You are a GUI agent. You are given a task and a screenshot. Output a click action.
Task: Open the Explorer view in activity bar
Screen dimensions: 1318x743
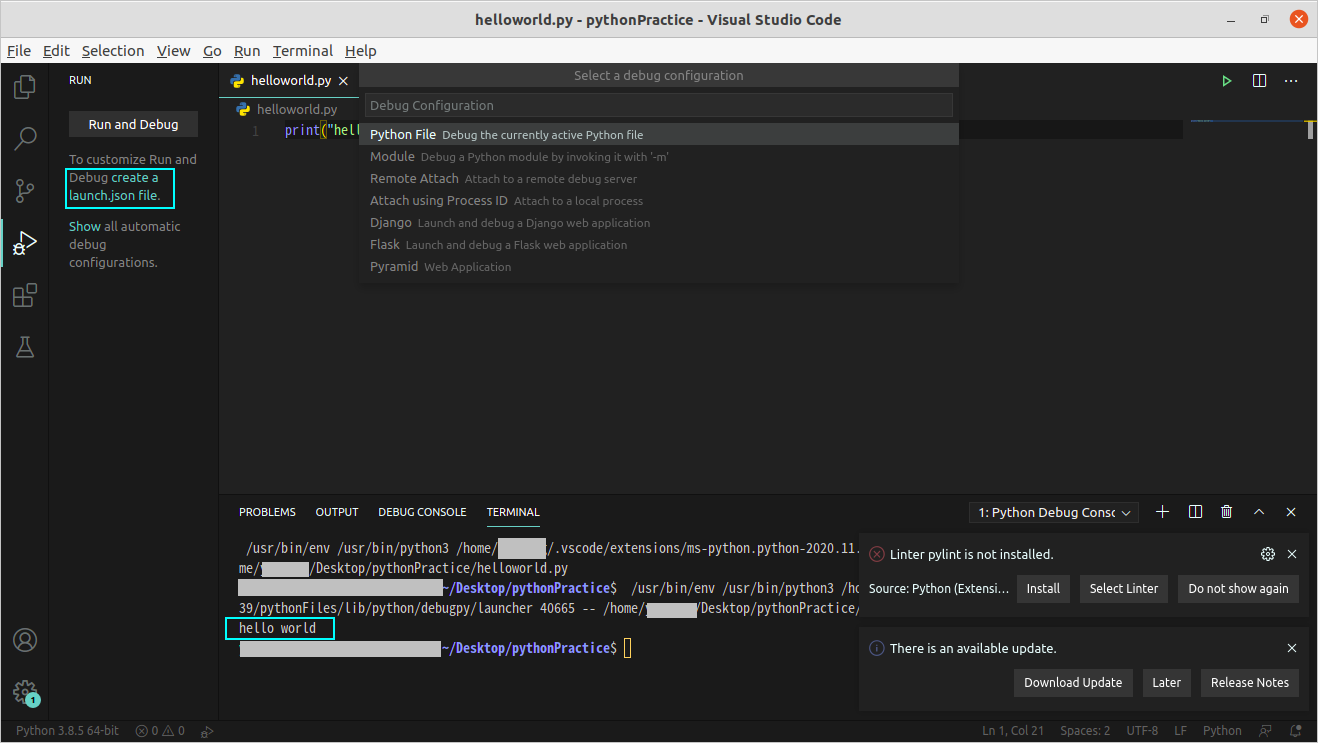[25, 87]
